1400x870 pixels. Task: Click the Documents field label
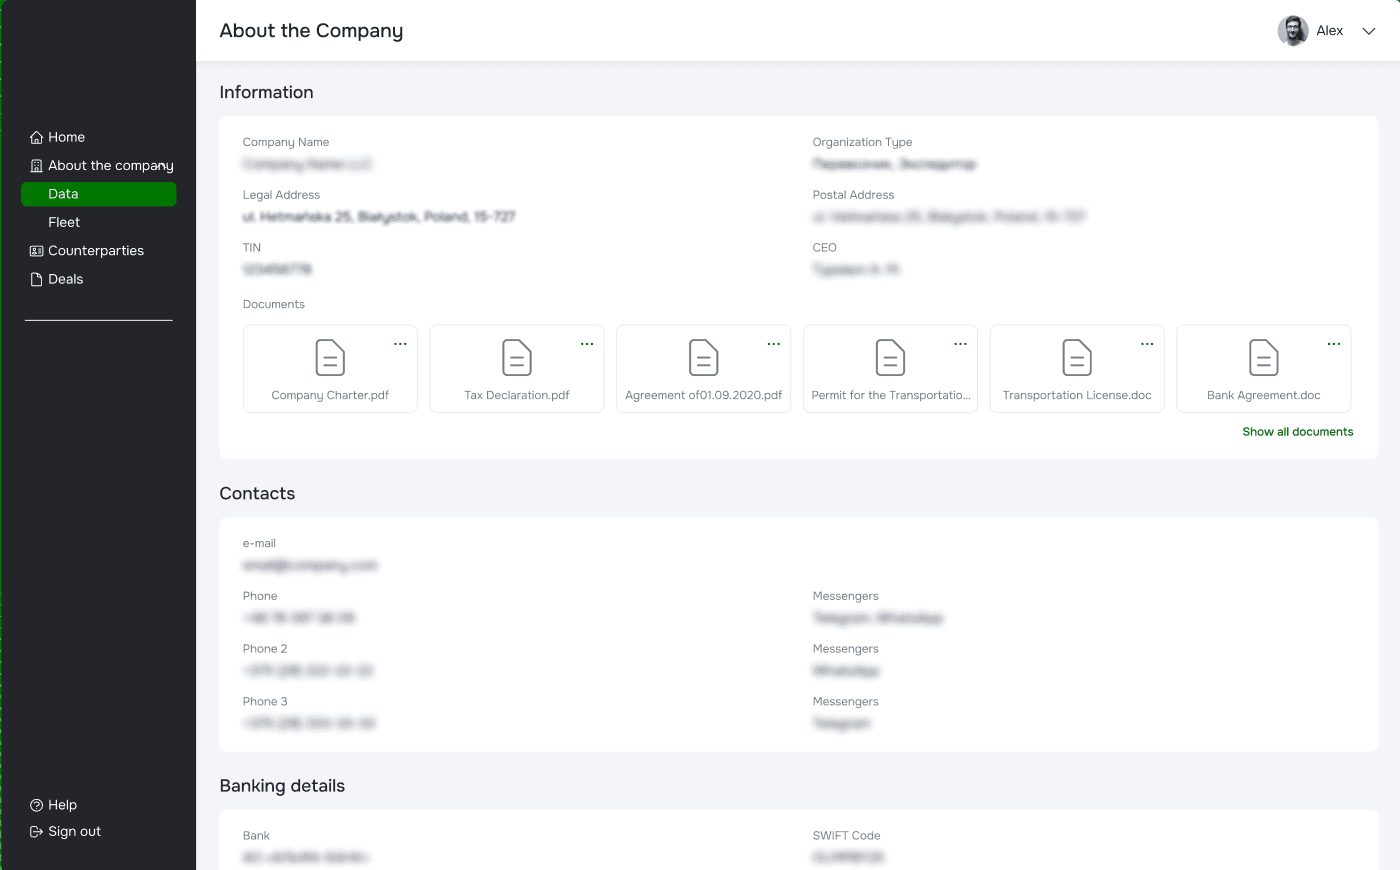[274, 304]
